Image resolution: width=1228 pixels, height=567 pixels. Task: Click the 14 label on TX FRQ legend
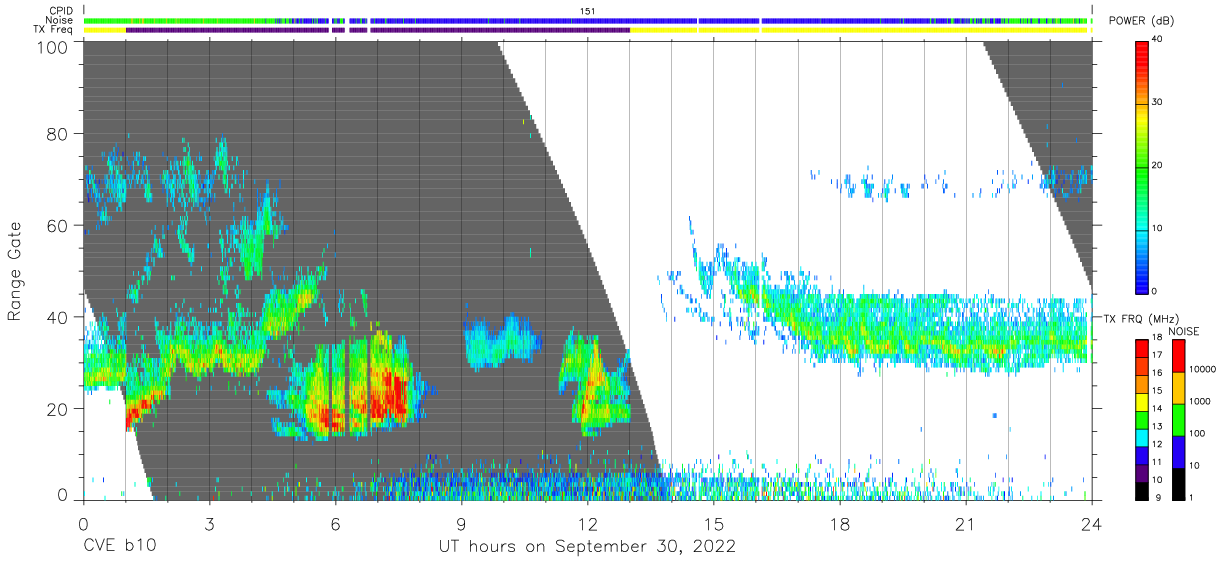point(1156,408)
